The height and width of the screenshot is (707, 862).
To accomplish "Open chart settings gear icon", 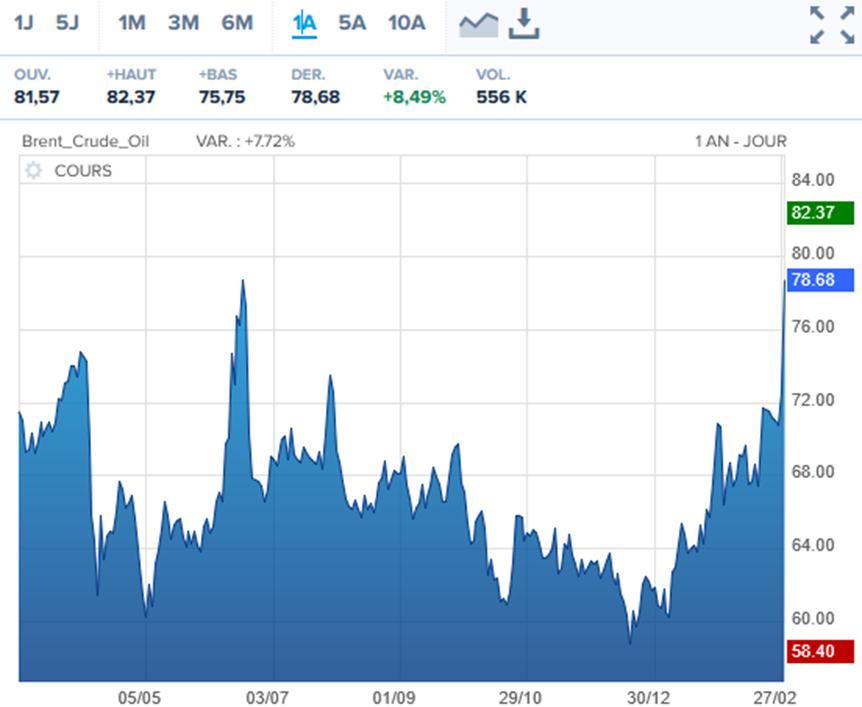I will point(34,171).
